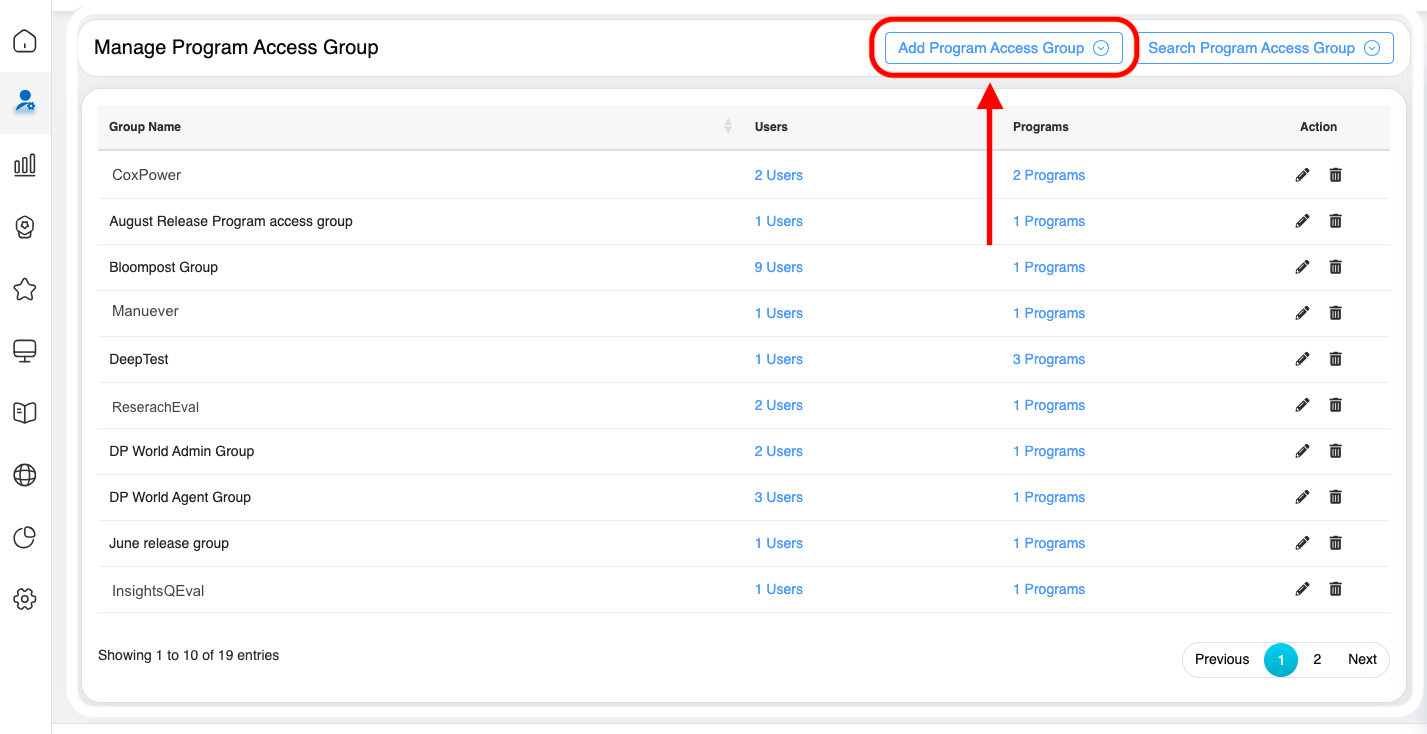Click the Previous pagination button
The image size is (1427, 734).
click(1221, 659)
